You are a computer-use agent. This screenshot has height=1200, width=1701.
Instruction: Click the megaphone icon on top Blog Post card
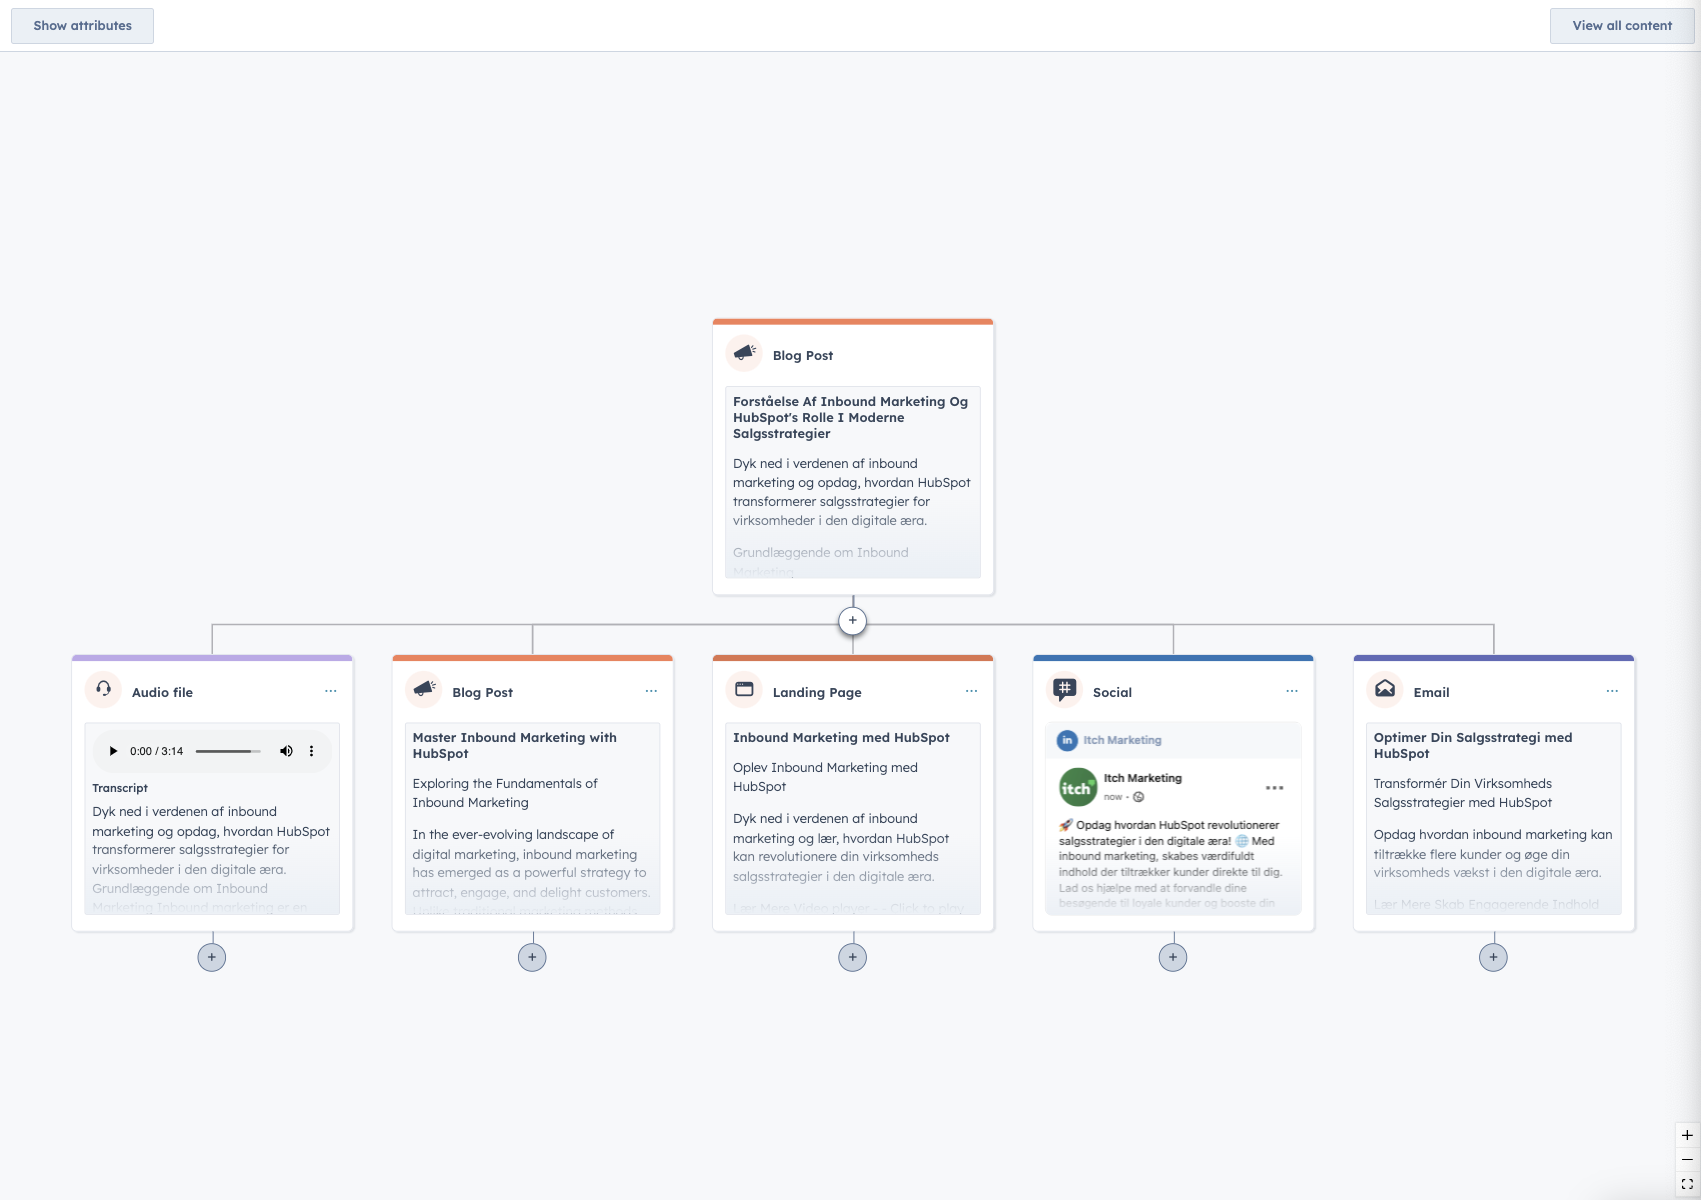click(x=744, y=354)
